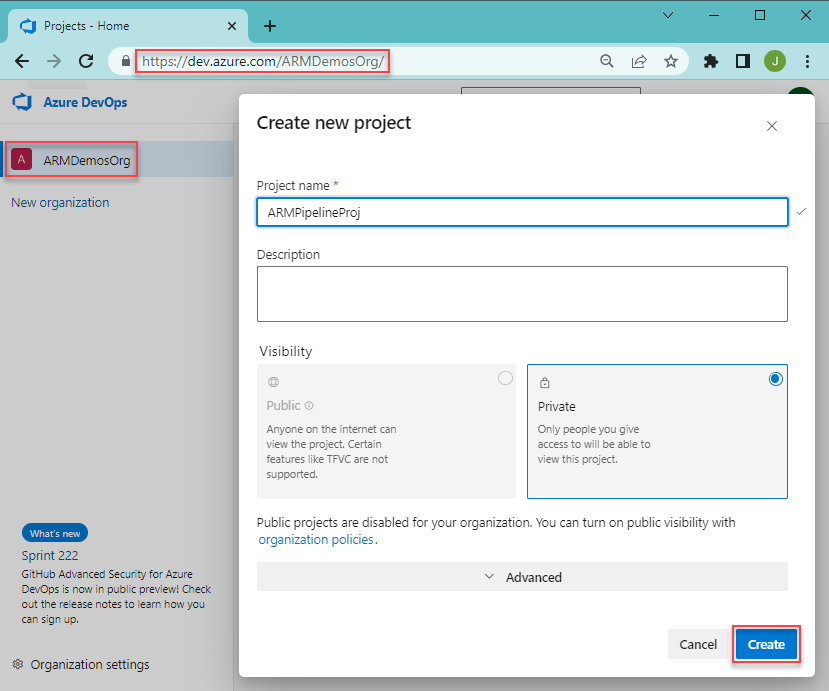Click the padlock icon in address bar
Image resolution: width=829 pixels, height=691 pixels.
pyautogui.click(x=125, y=61)
